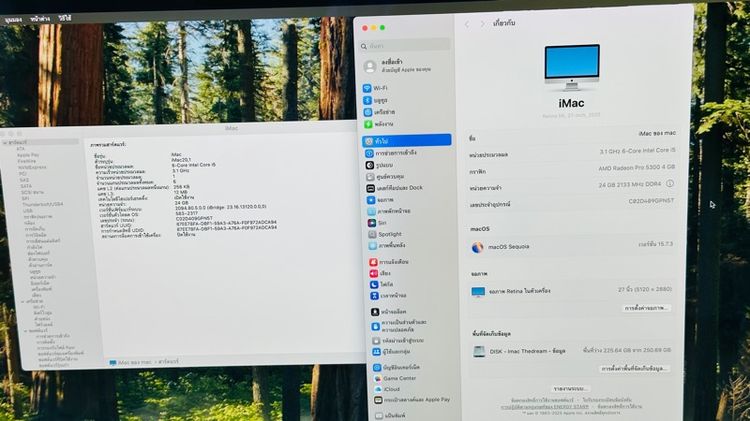Click the 6-Core Intel Core i5 value in System Information
Screen dimensions: 750x421
click(x=194, y=165)
